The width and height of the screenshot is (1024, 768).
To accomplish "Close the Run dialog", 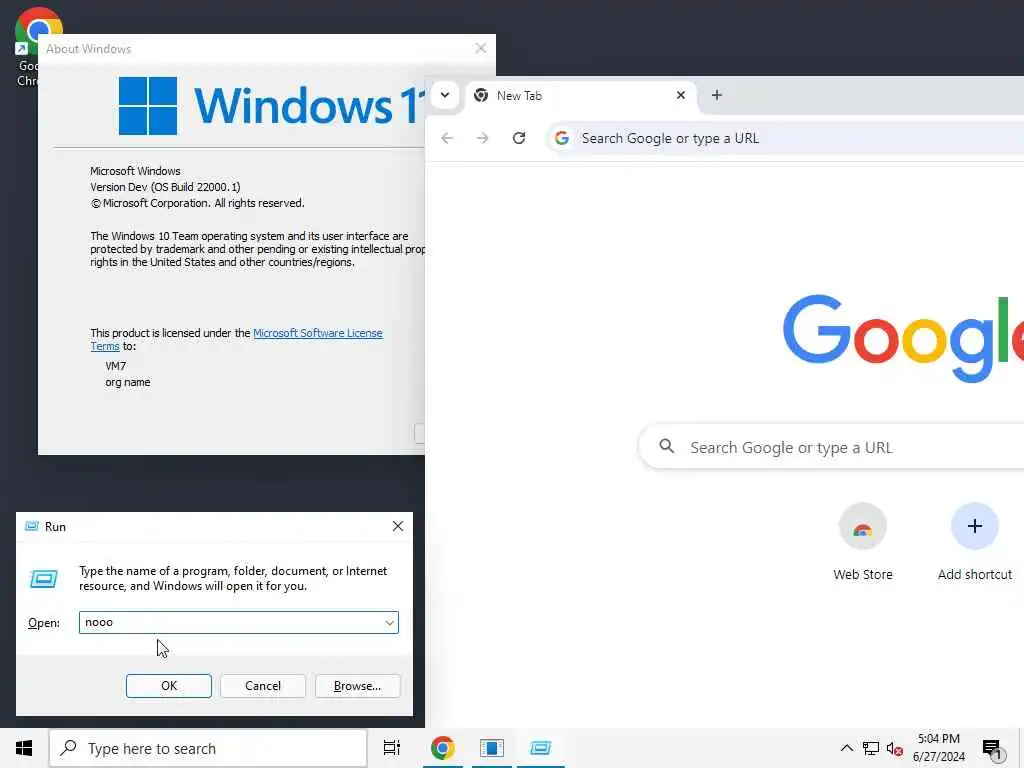I will pos(398,526).
